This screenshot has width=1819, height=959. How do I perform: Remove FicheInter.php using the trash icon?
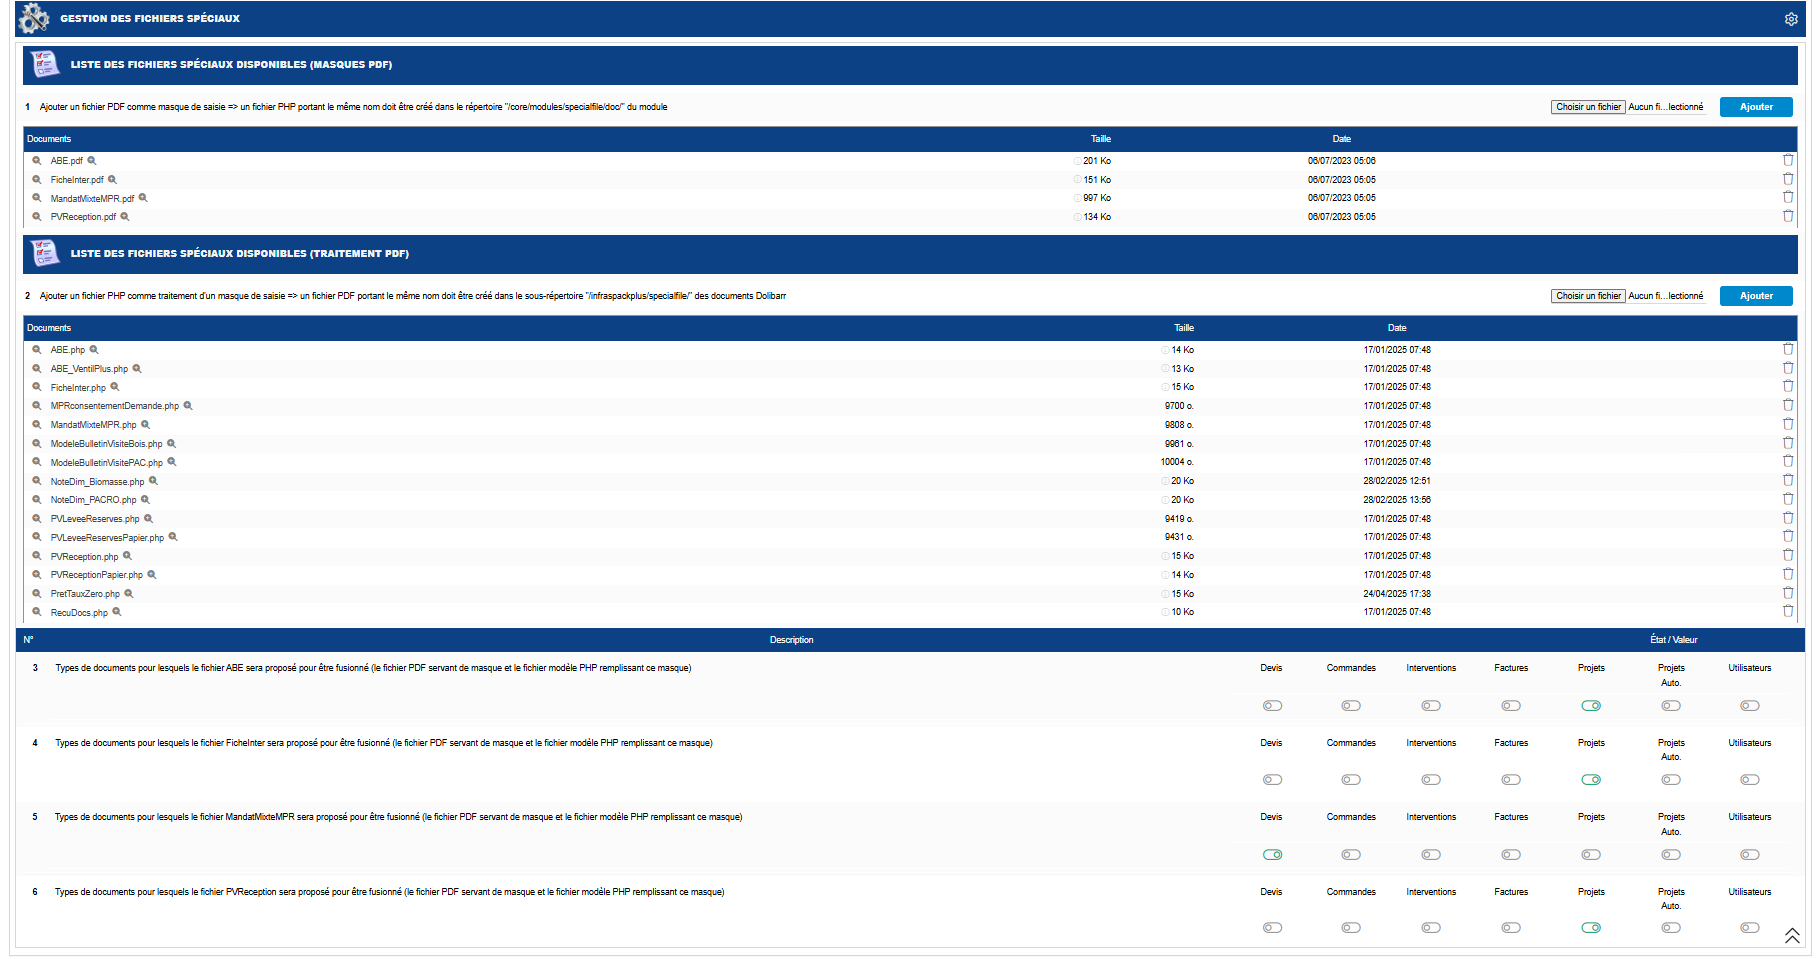tap(1788, 386)
